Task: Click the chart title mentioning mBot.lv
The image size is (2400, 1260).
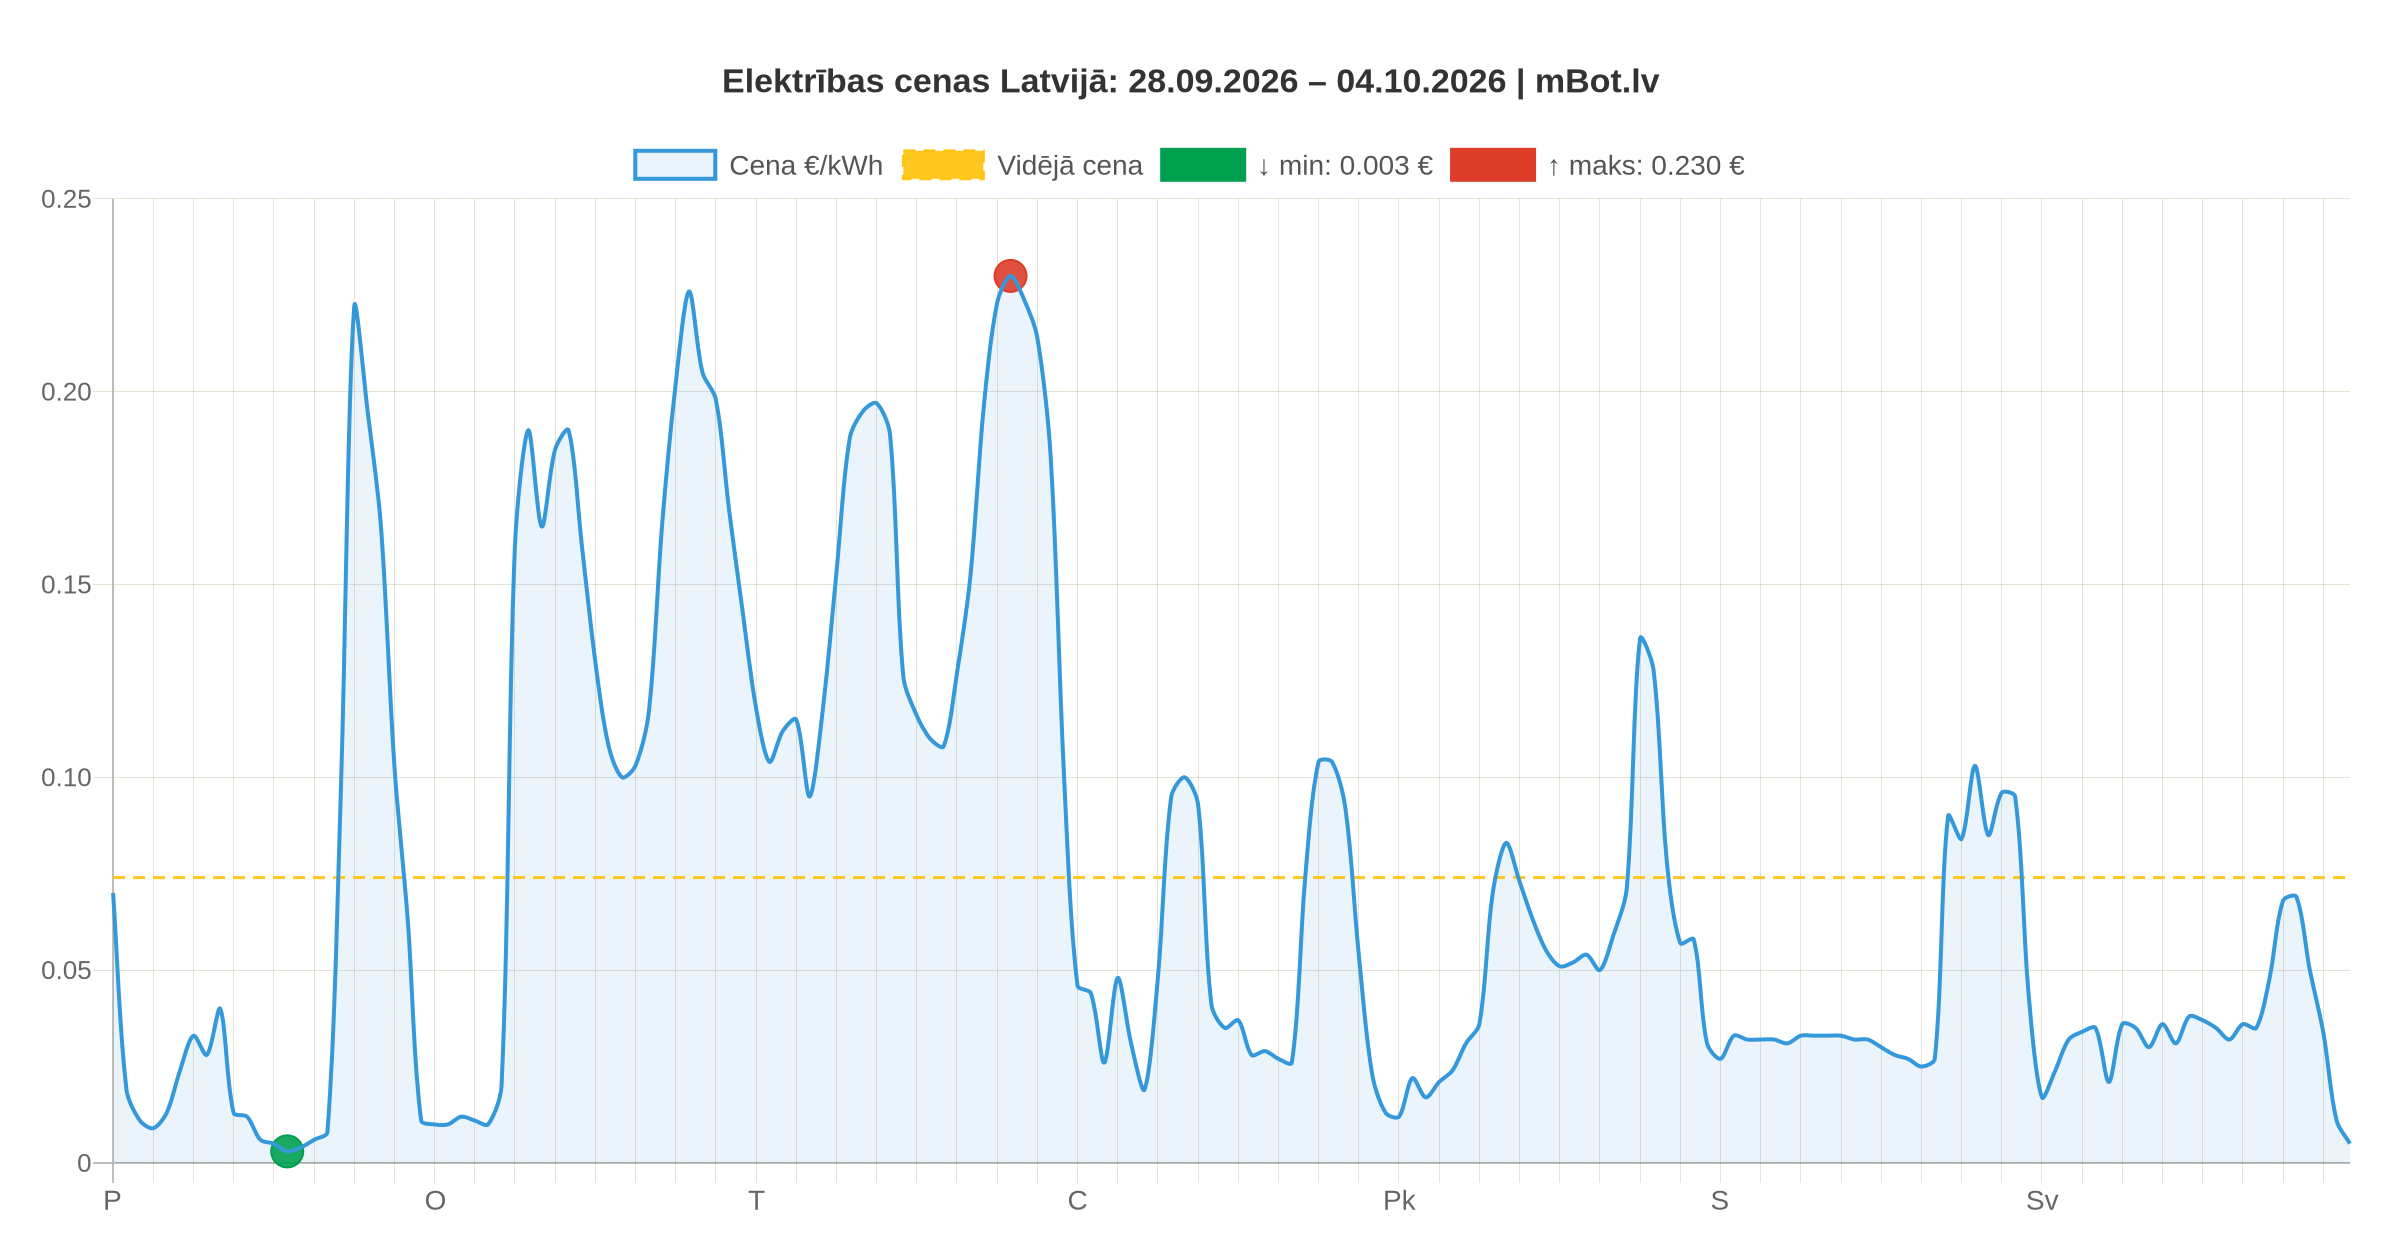Action: (1190, 81)
